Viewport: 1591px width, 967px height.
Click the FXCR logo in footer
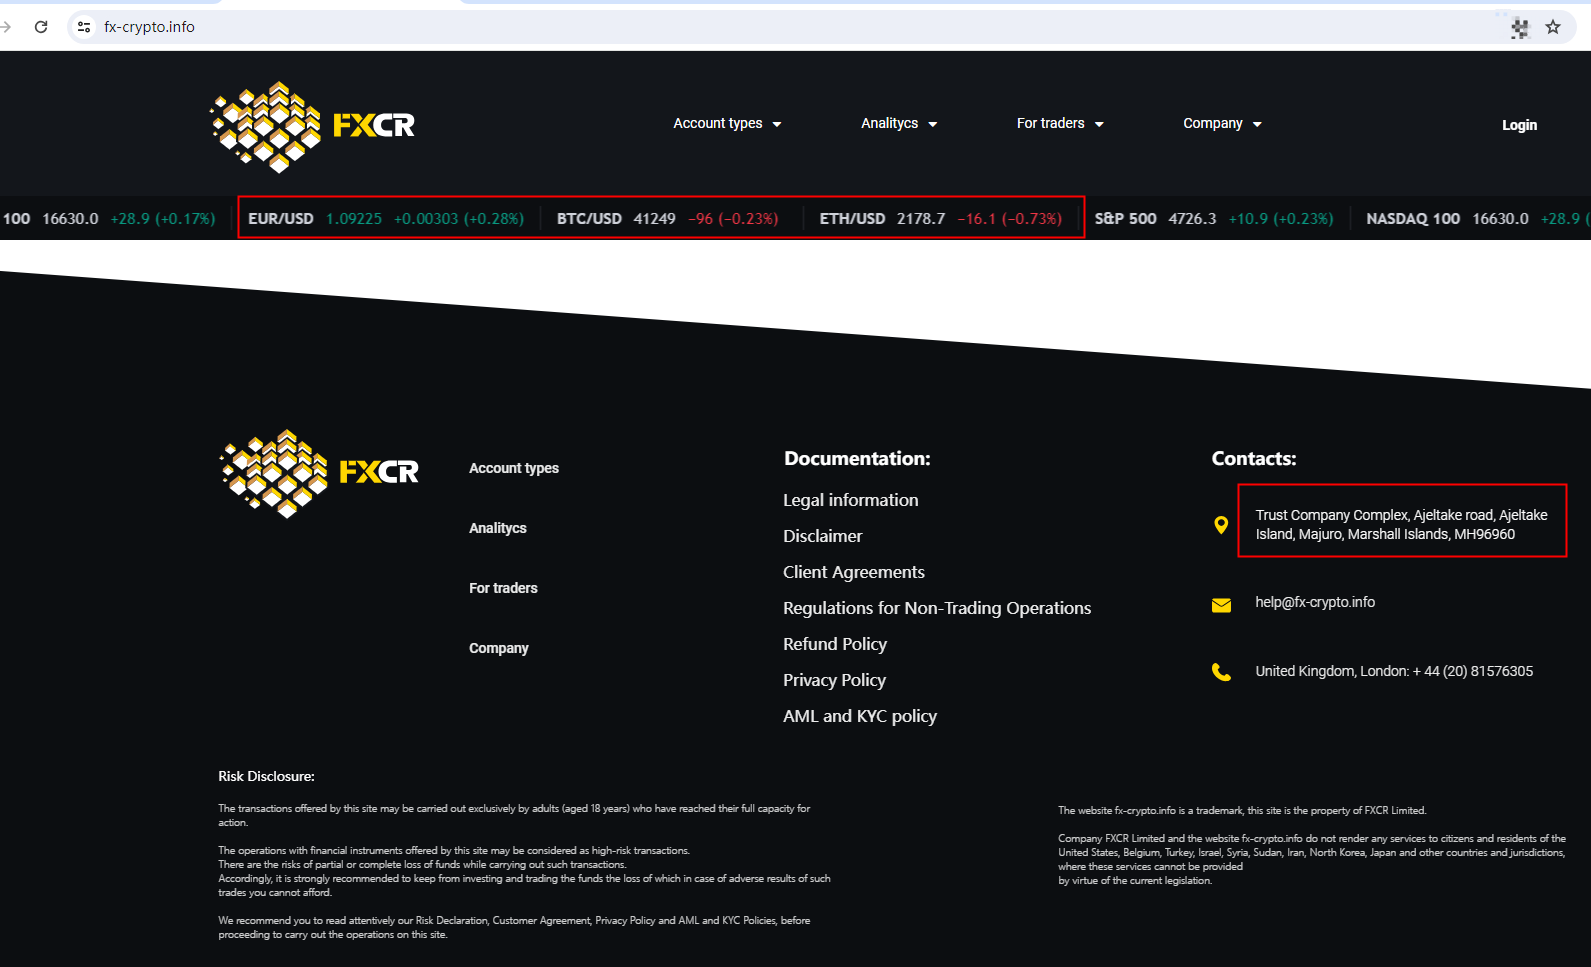(x=319, y=473)
